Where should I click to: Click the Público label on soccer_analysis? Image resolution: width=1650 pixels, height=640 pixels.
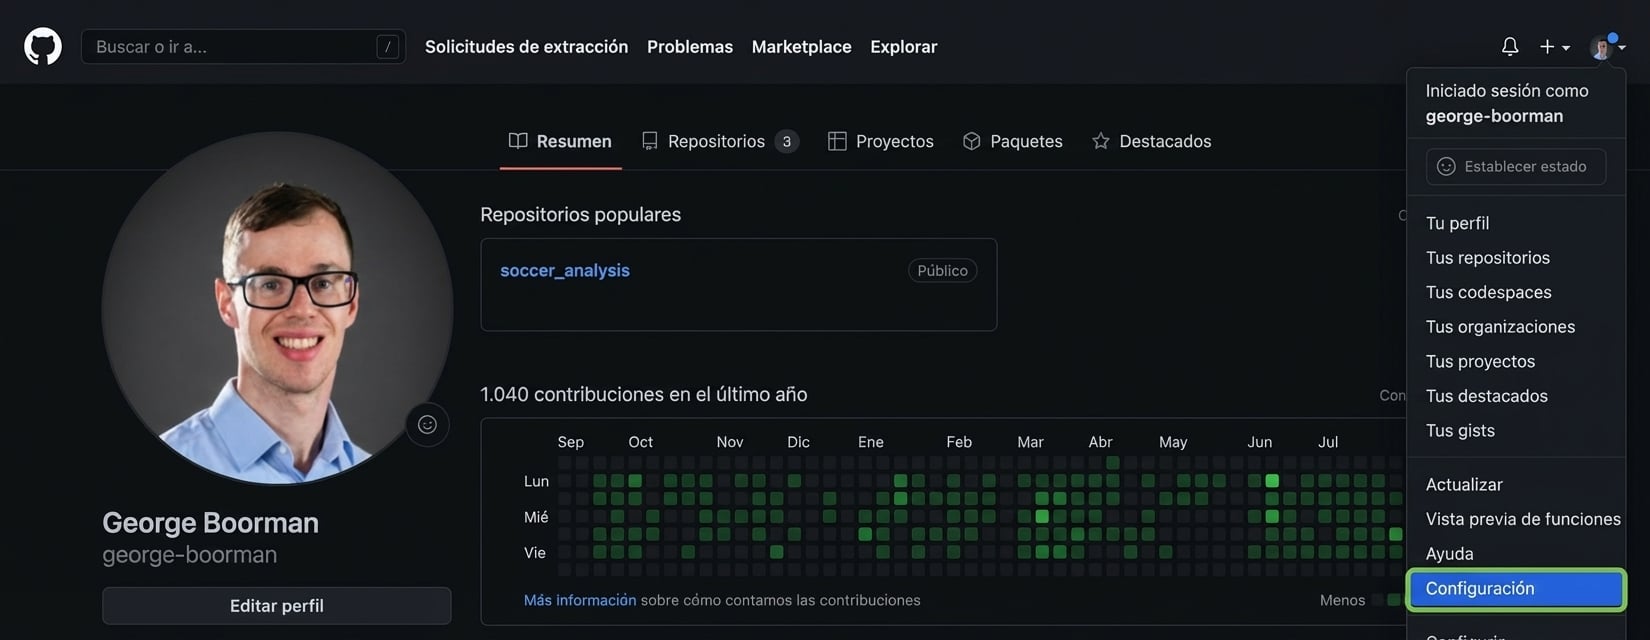pyautogui.click(x=943, y=270)
